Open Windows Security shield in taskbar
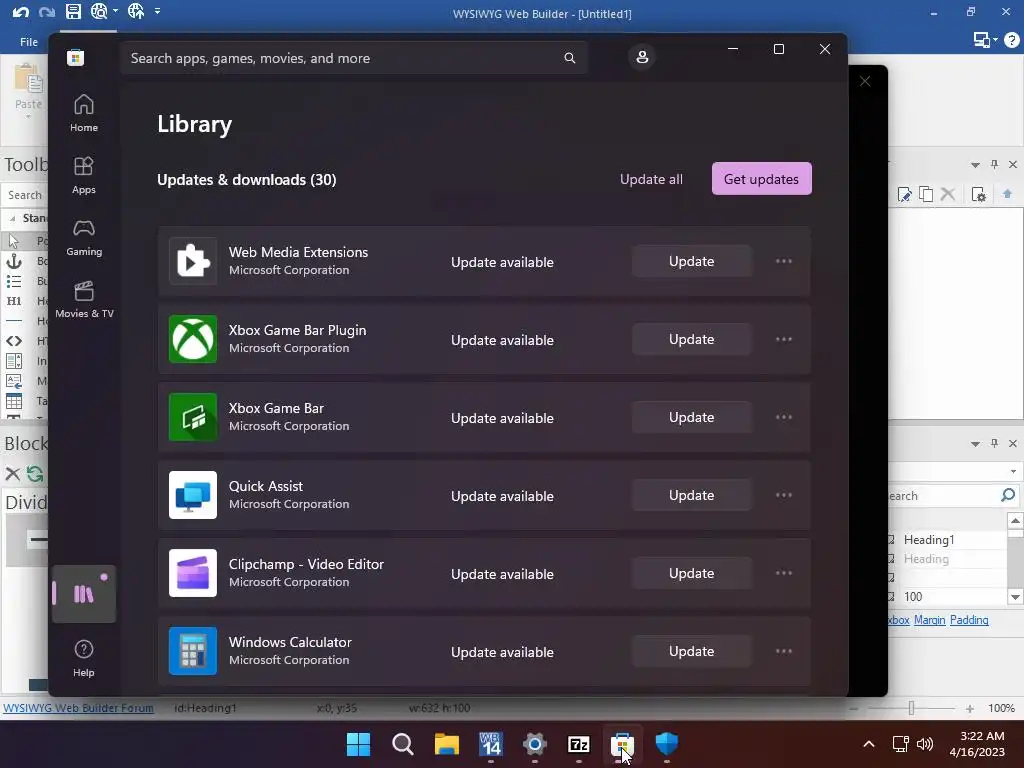The image size is (1024, 768). pos(667,744)
